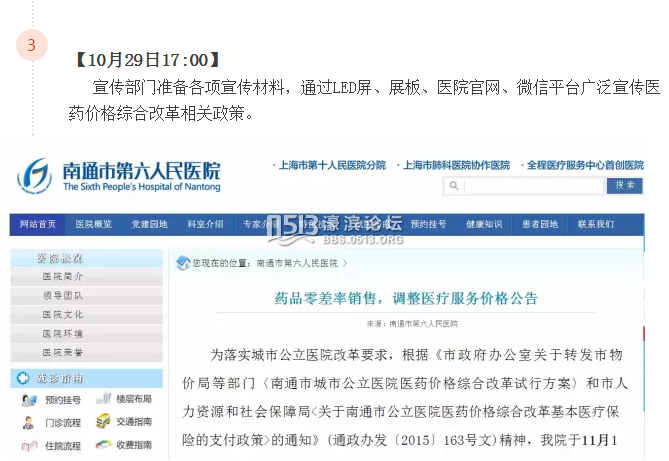Open 医院简介 in the left sidebar
Viewport: 669px width, 461px height.
tap(62, 276)
